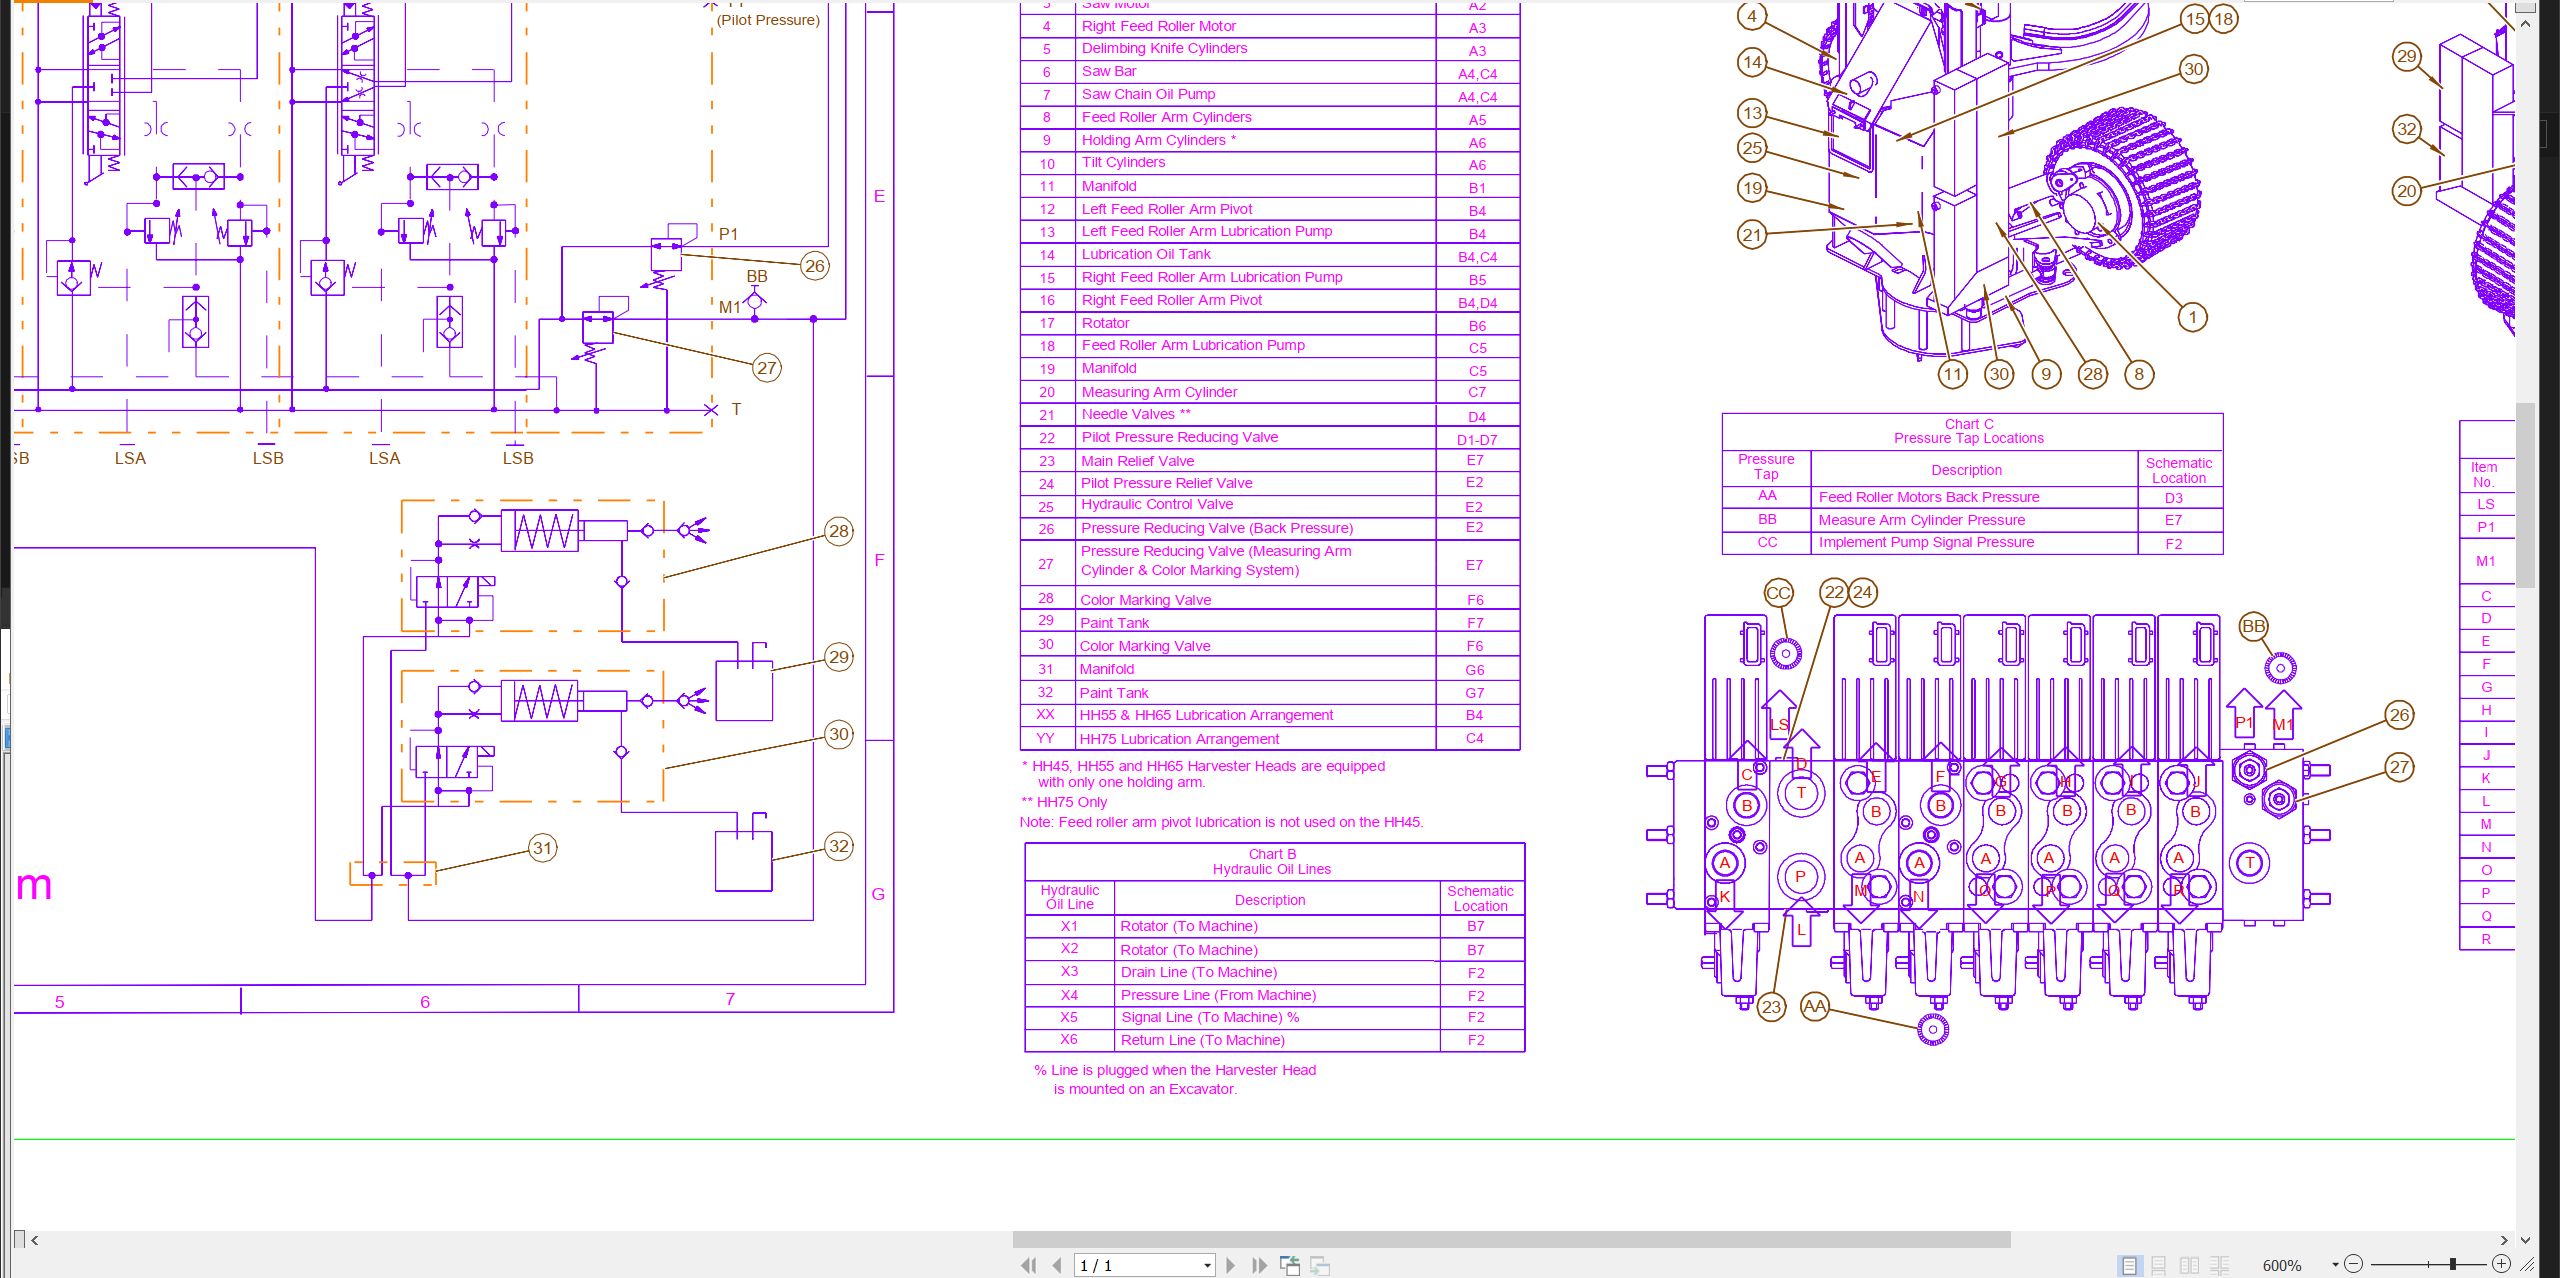Image resolution: width=2560 pixels, height=1278 pixels.
Task: Open the 600% zoom level dropdown
Action: click(2335, 1265)
